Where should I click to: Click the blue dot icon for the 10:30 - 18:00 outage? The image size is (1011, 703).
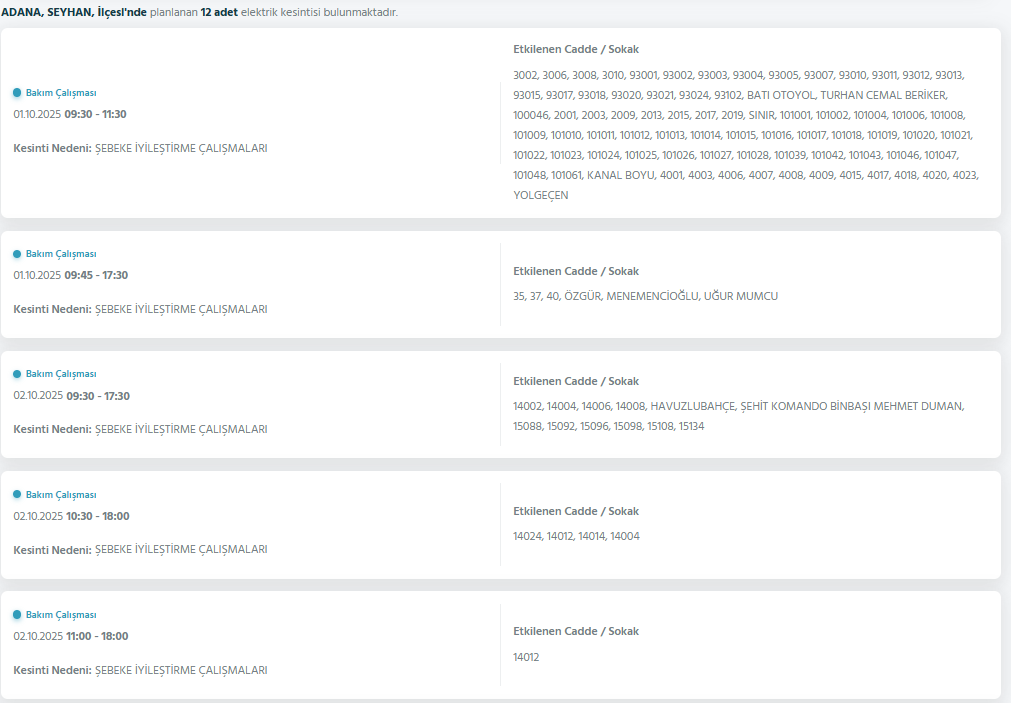coord(17,495)
